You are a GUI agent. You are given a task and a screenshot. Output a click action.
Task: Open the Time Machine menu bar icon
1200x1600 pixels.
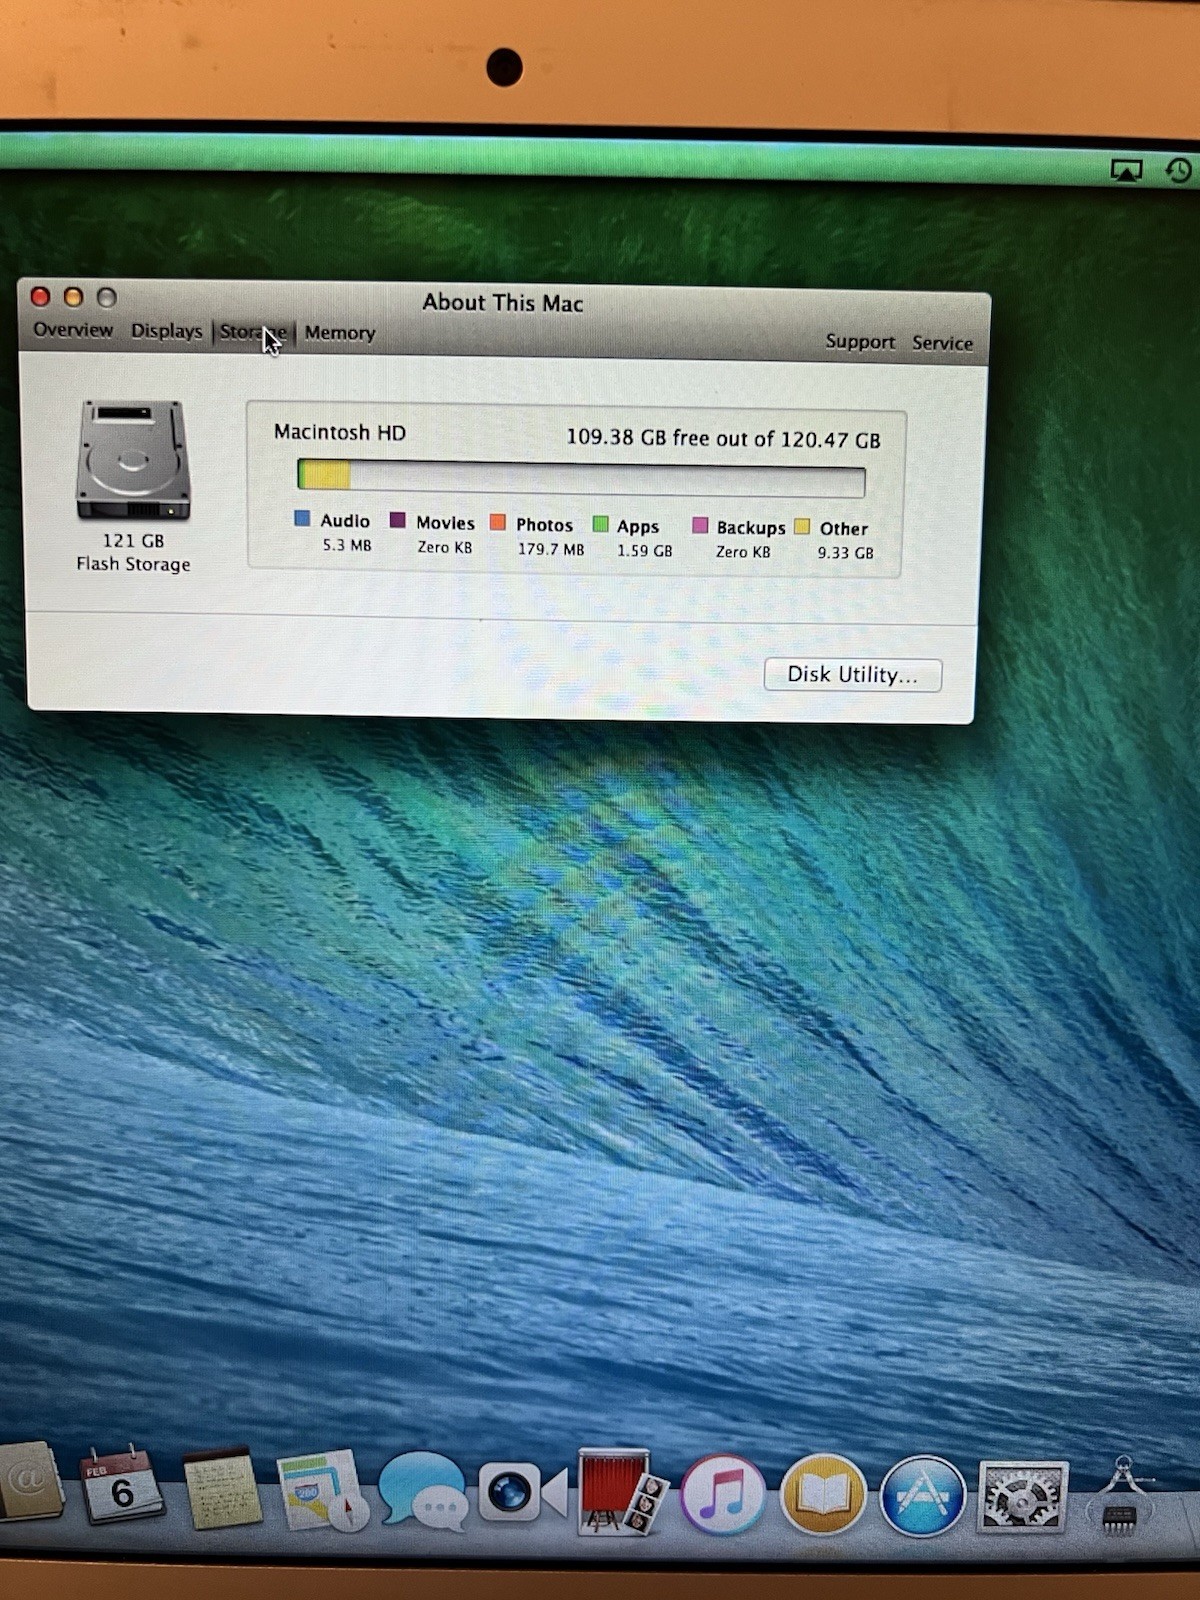pos(1180,170)
